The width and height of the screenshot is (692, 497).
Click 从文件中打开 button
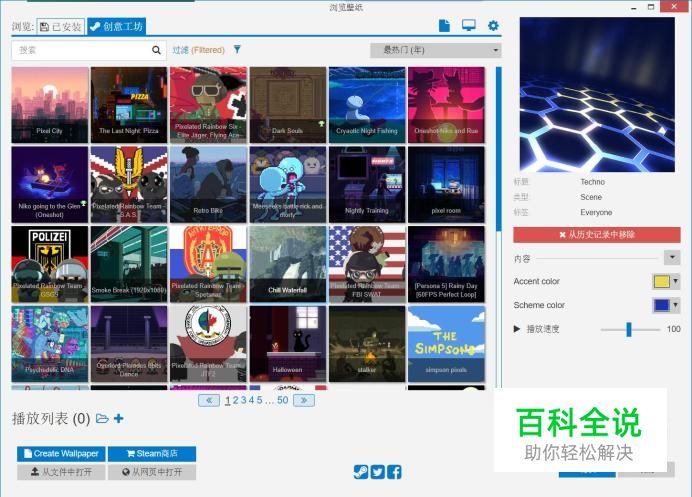coord(61,472)
